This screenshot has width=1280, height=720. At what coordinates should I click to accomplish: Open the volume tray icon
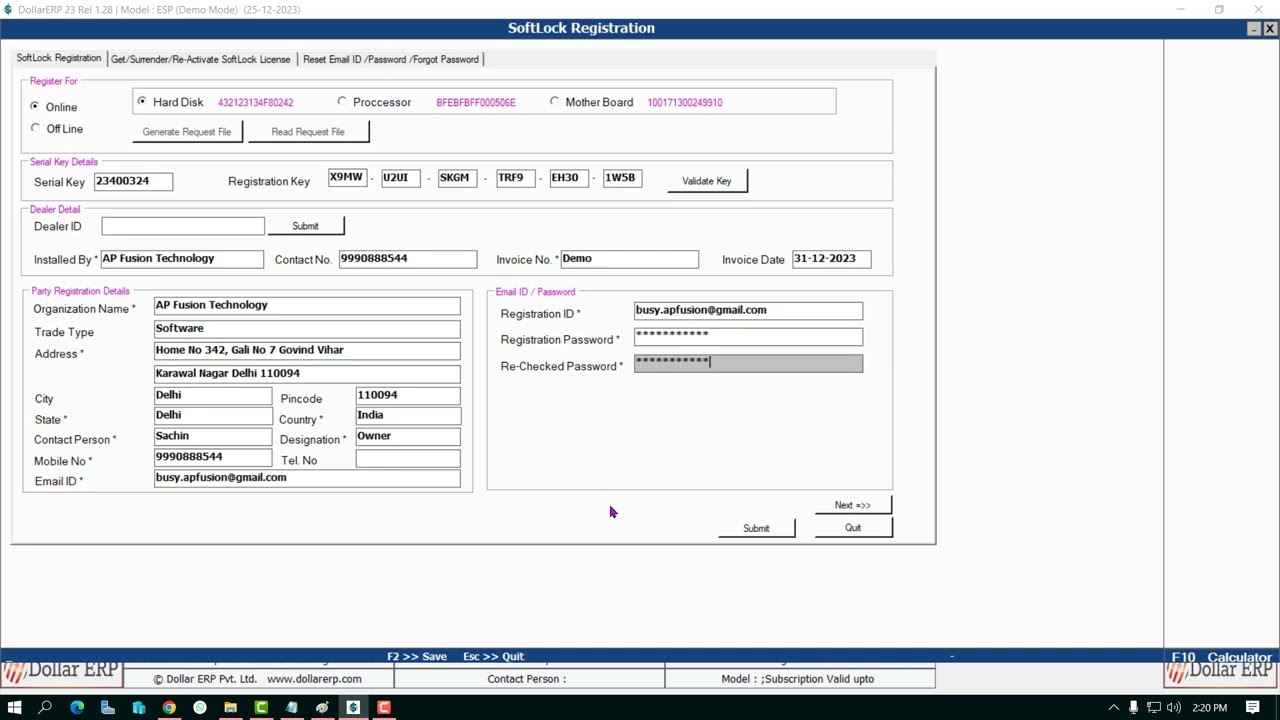pos(1173,707)
